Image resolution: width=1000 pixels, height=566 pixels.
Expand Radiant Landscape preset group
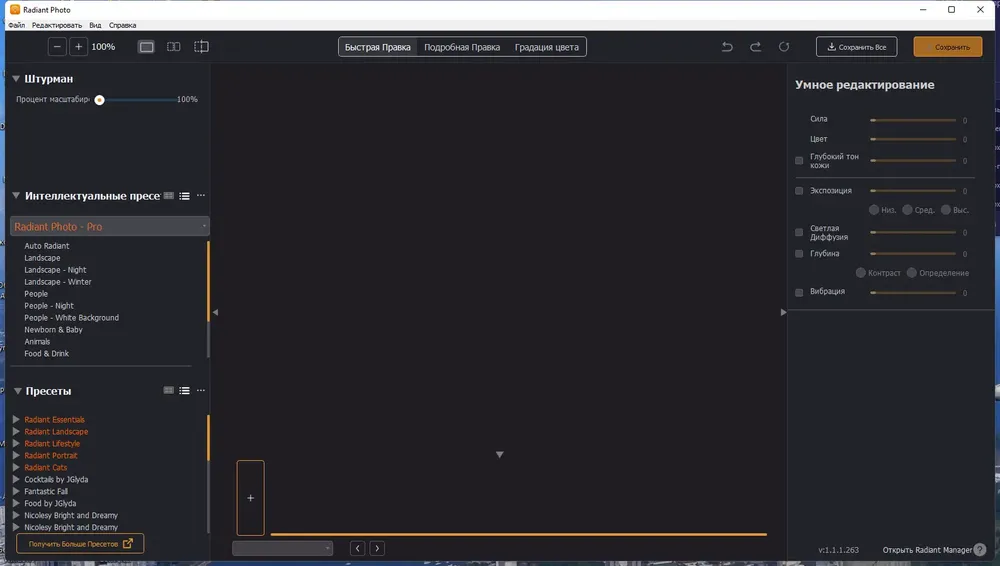coord(16,431)
